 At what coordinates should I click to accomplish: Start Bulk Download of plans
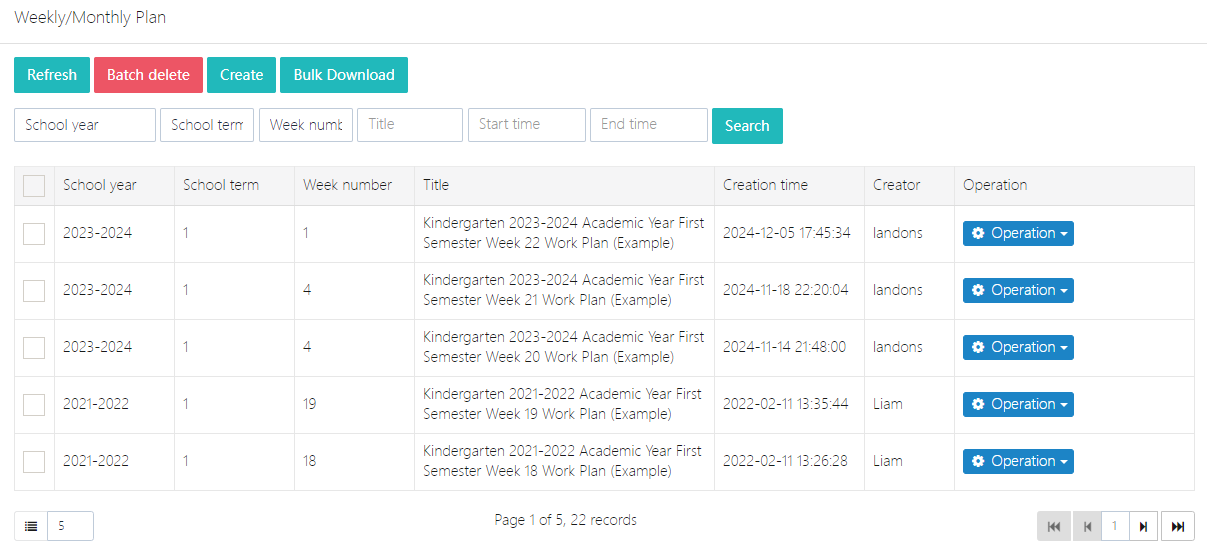pos(344,75)
